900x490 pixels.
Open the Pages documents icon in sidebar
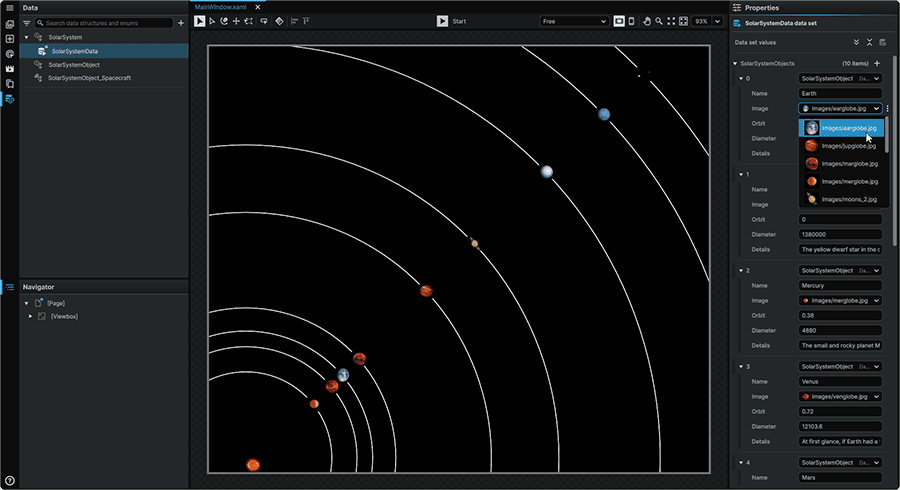pyautogui.click(x=10, y=84)
